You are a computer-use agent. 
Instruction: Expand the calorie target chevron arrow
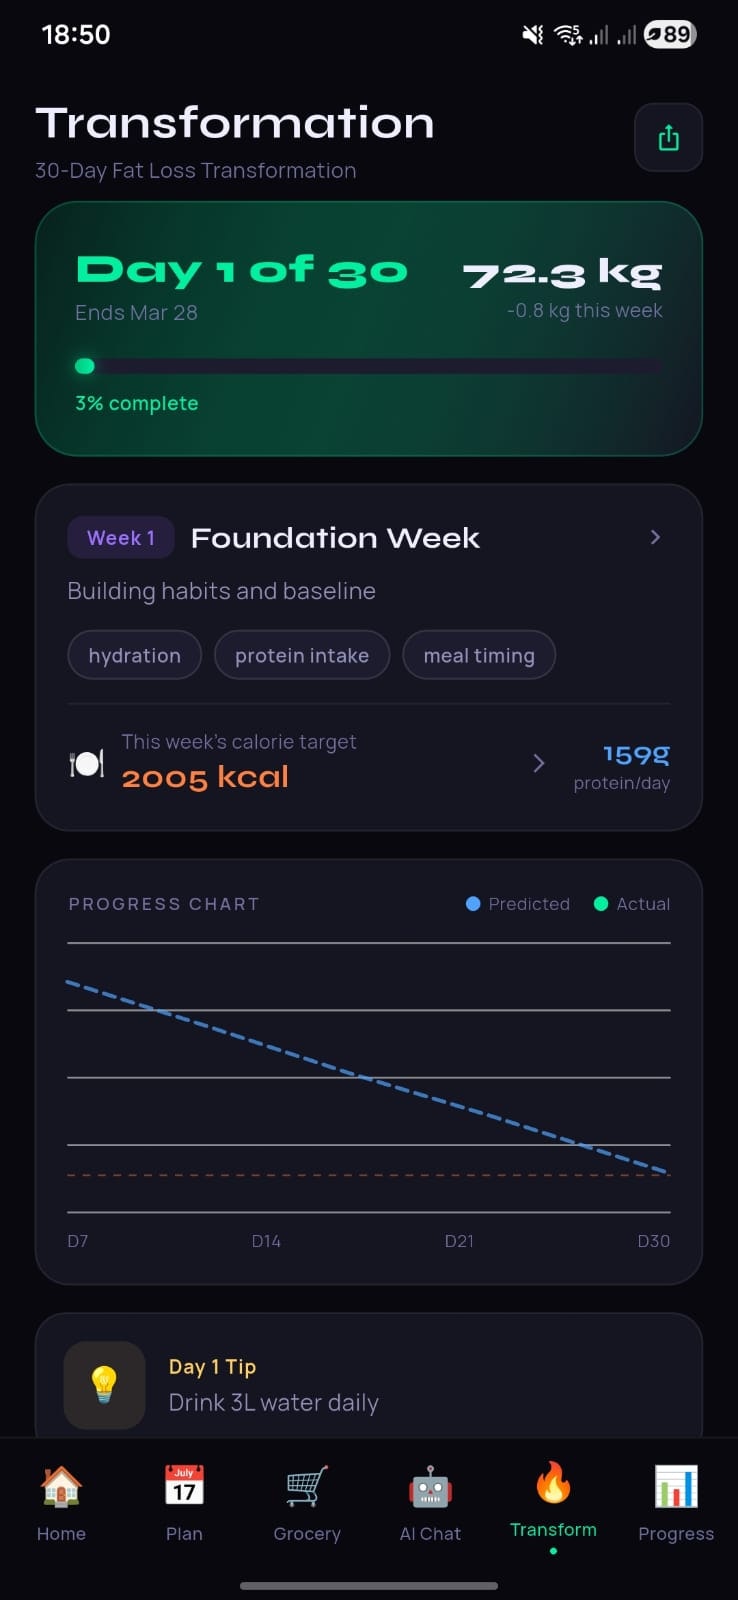tap(539, 764)
